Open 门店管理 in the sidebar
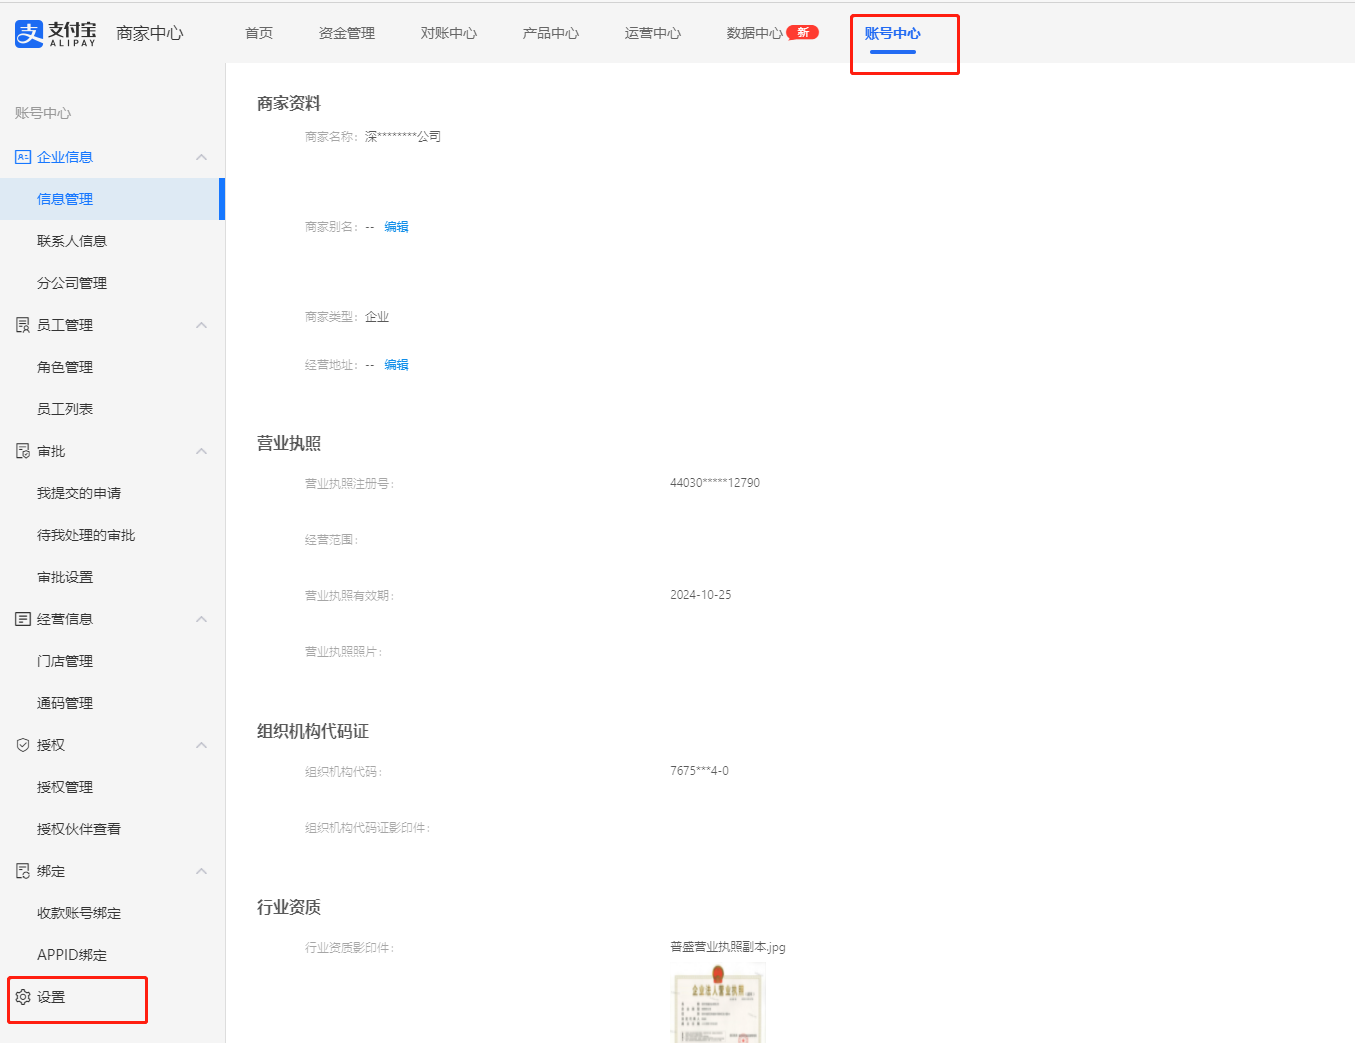Viewport: 1355px width, 1043px height. coord(64,661)
